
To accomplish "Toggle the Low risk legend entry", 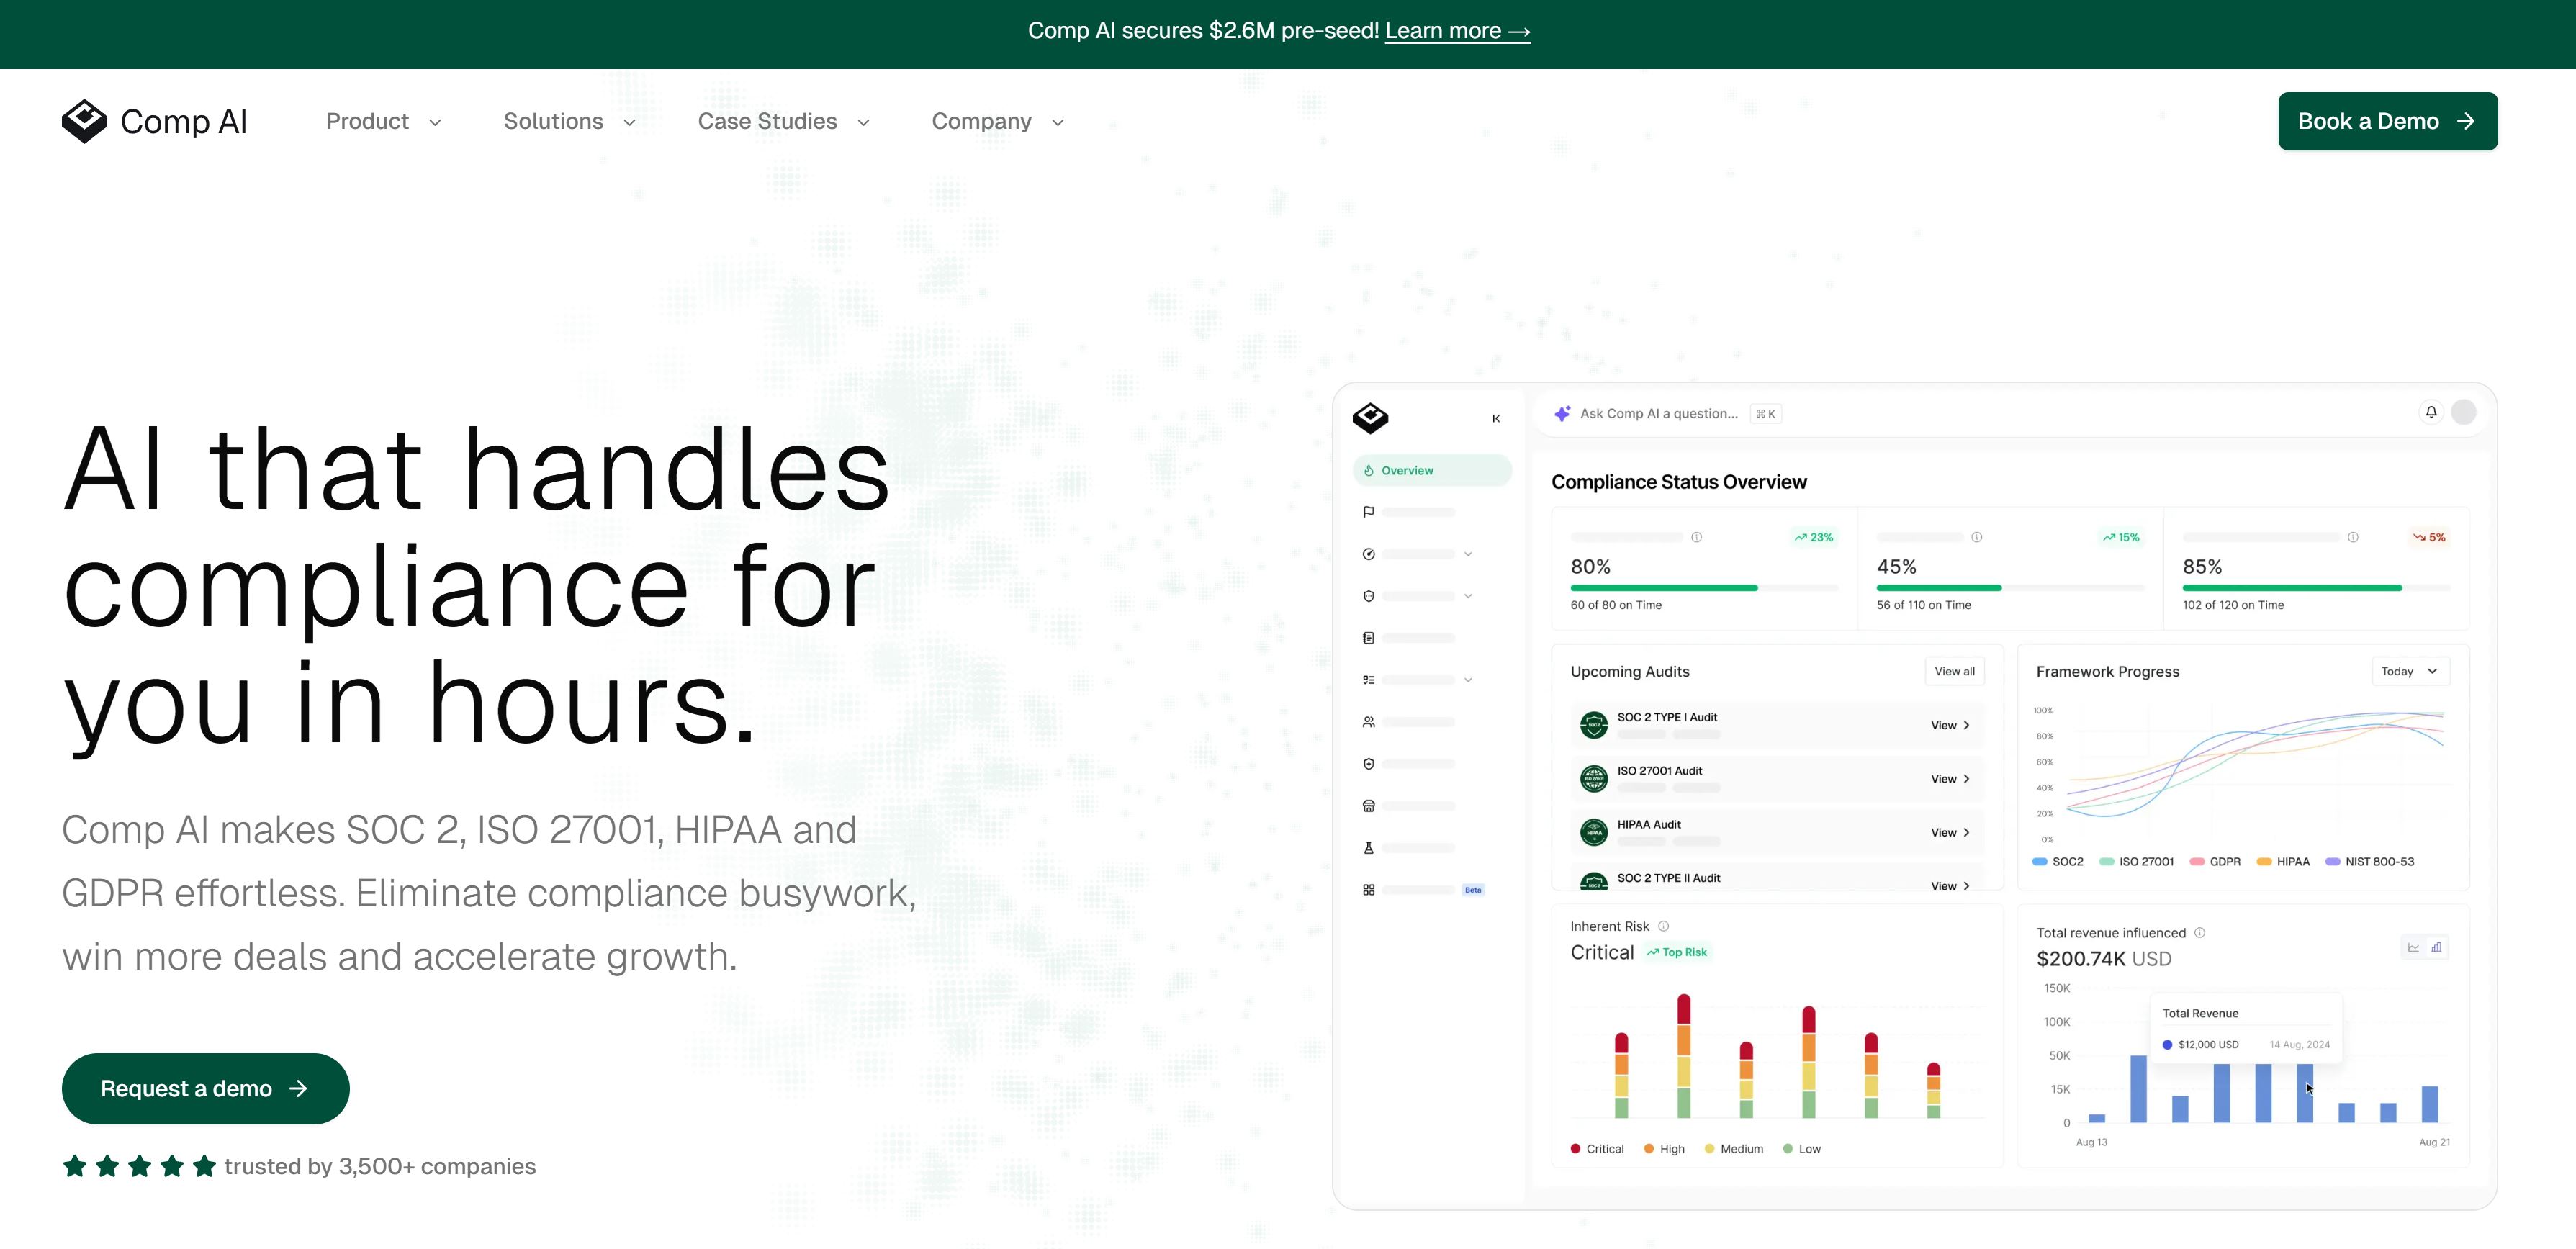I will (1802, 1149).
